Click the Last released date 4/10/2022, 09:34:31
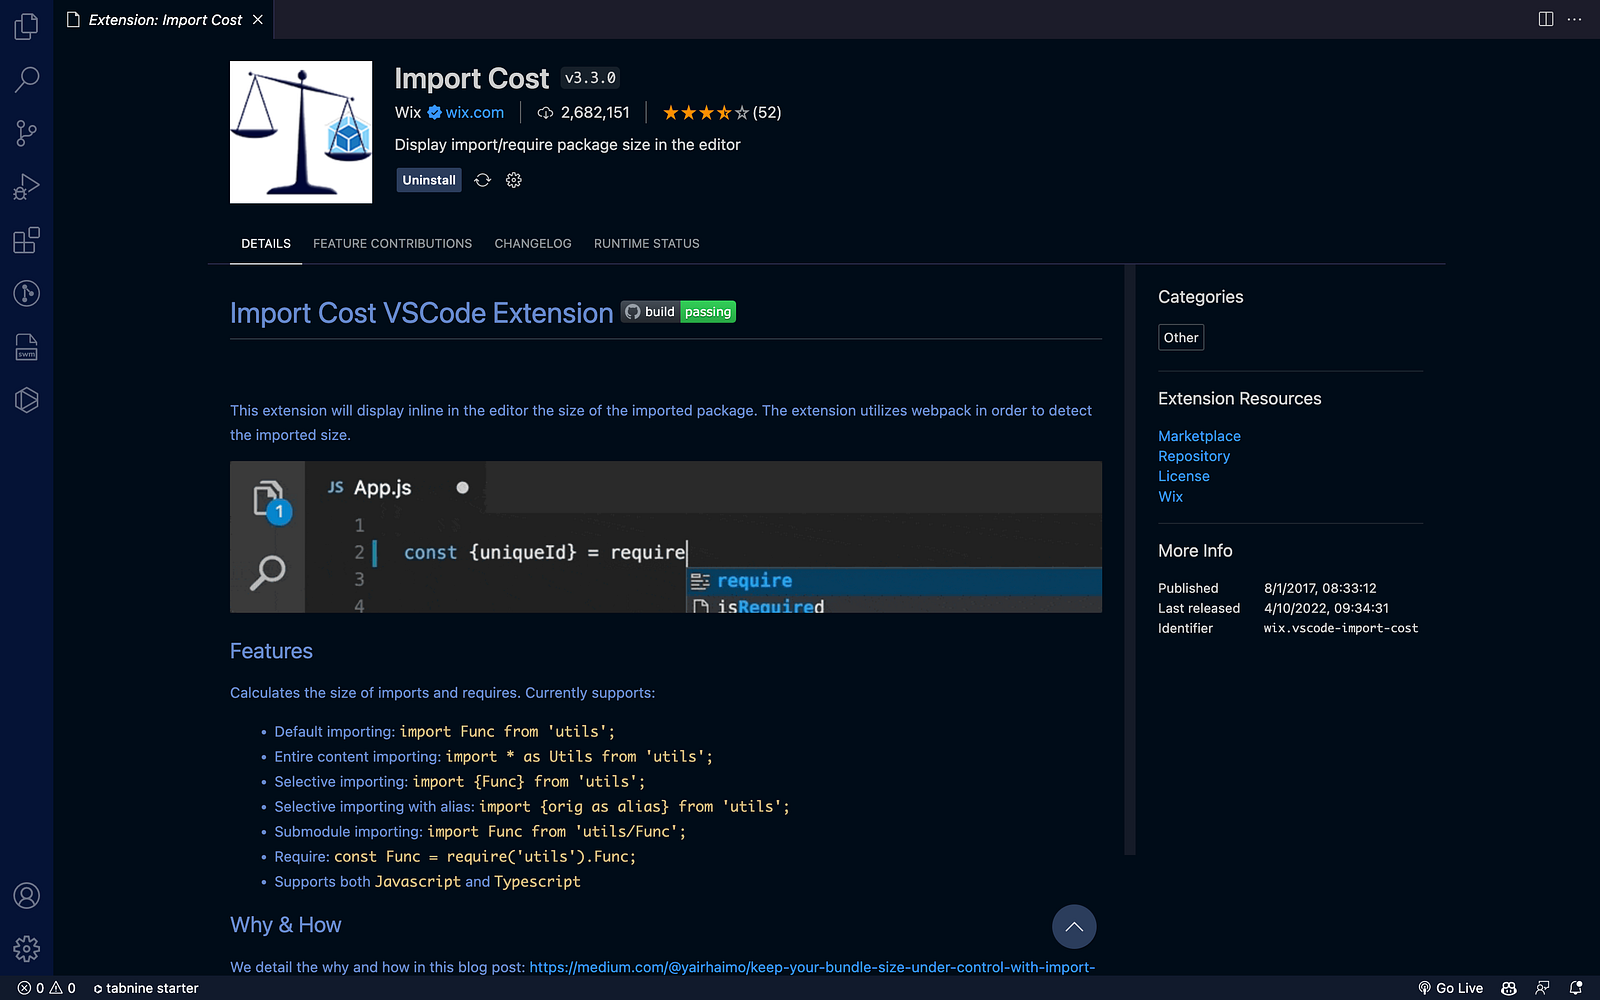The width and height of the screenshot is (1600, 1000). [1326, 608]
